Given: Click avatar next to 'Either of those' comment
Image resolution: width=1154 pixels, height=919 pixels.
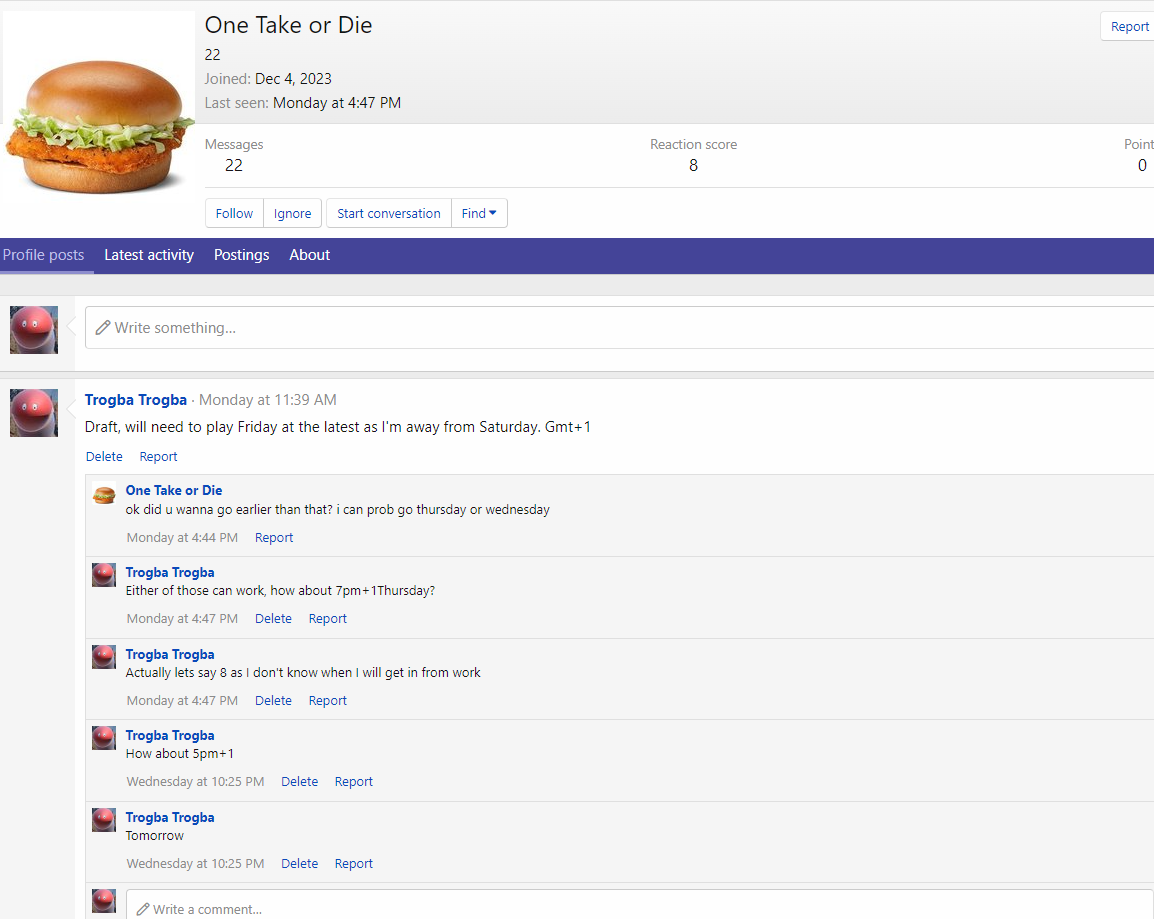Looking at the screenshot, I should tap(104, 575).
